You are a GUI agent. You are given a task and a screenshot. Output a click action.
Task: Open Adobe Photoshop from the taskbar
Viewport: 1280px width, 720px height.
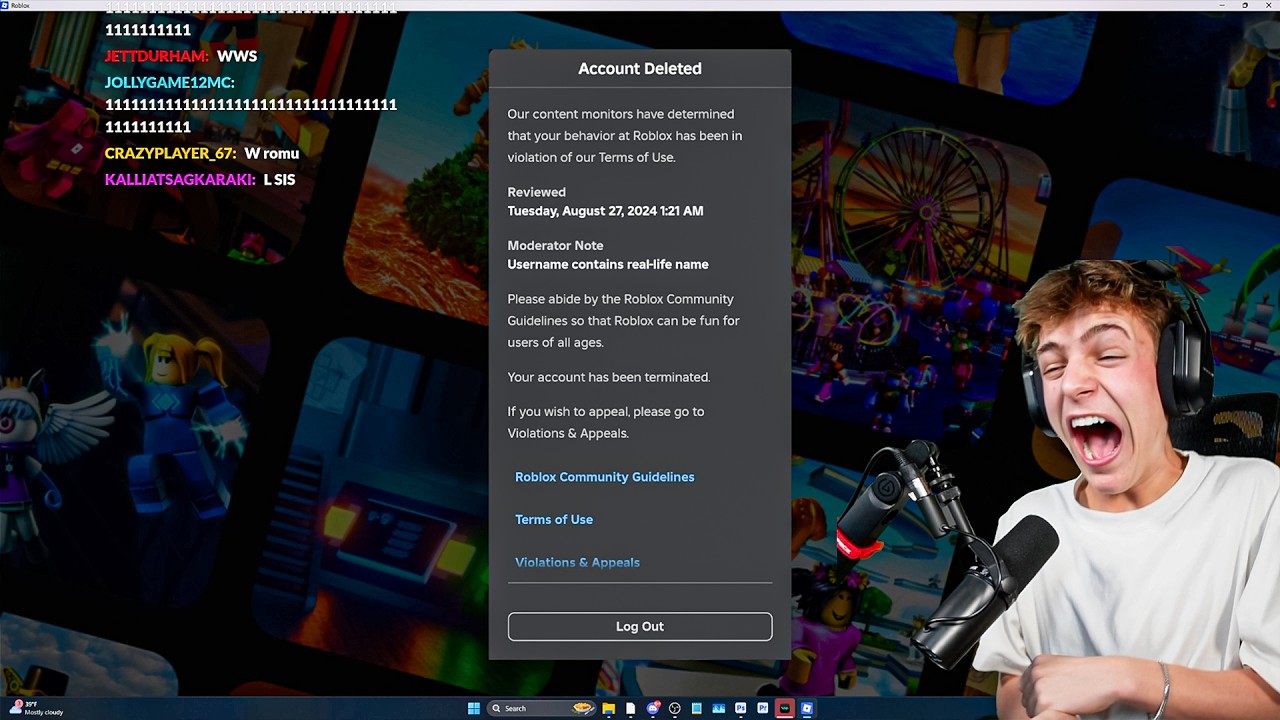pos(741,709)
